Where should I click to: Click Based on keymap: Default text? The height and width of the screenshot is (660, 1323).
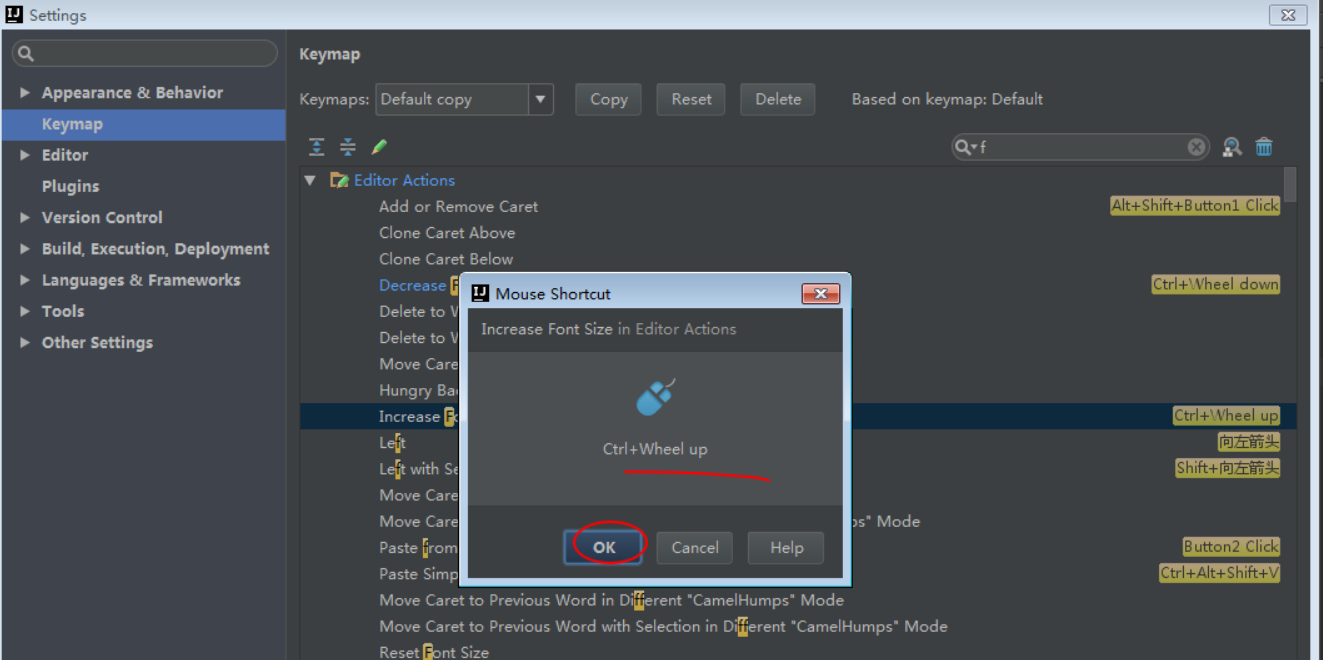[947, 99]
